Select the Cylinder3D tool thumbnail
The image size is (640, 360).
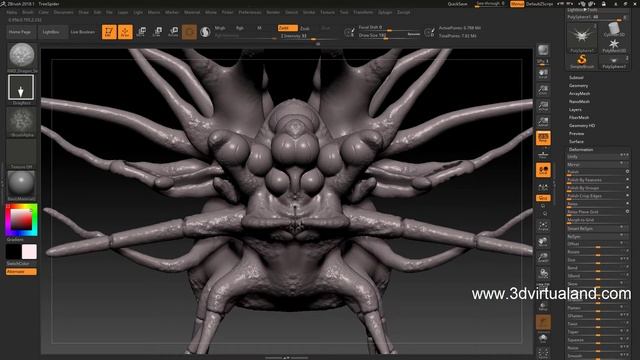[x=614, y=29]
